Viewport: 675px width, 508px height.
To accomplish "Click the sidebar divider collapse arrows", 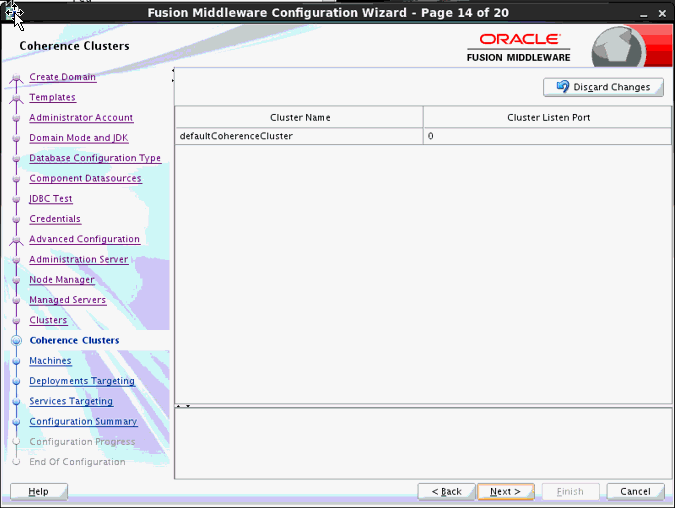I will coord(173,75).
